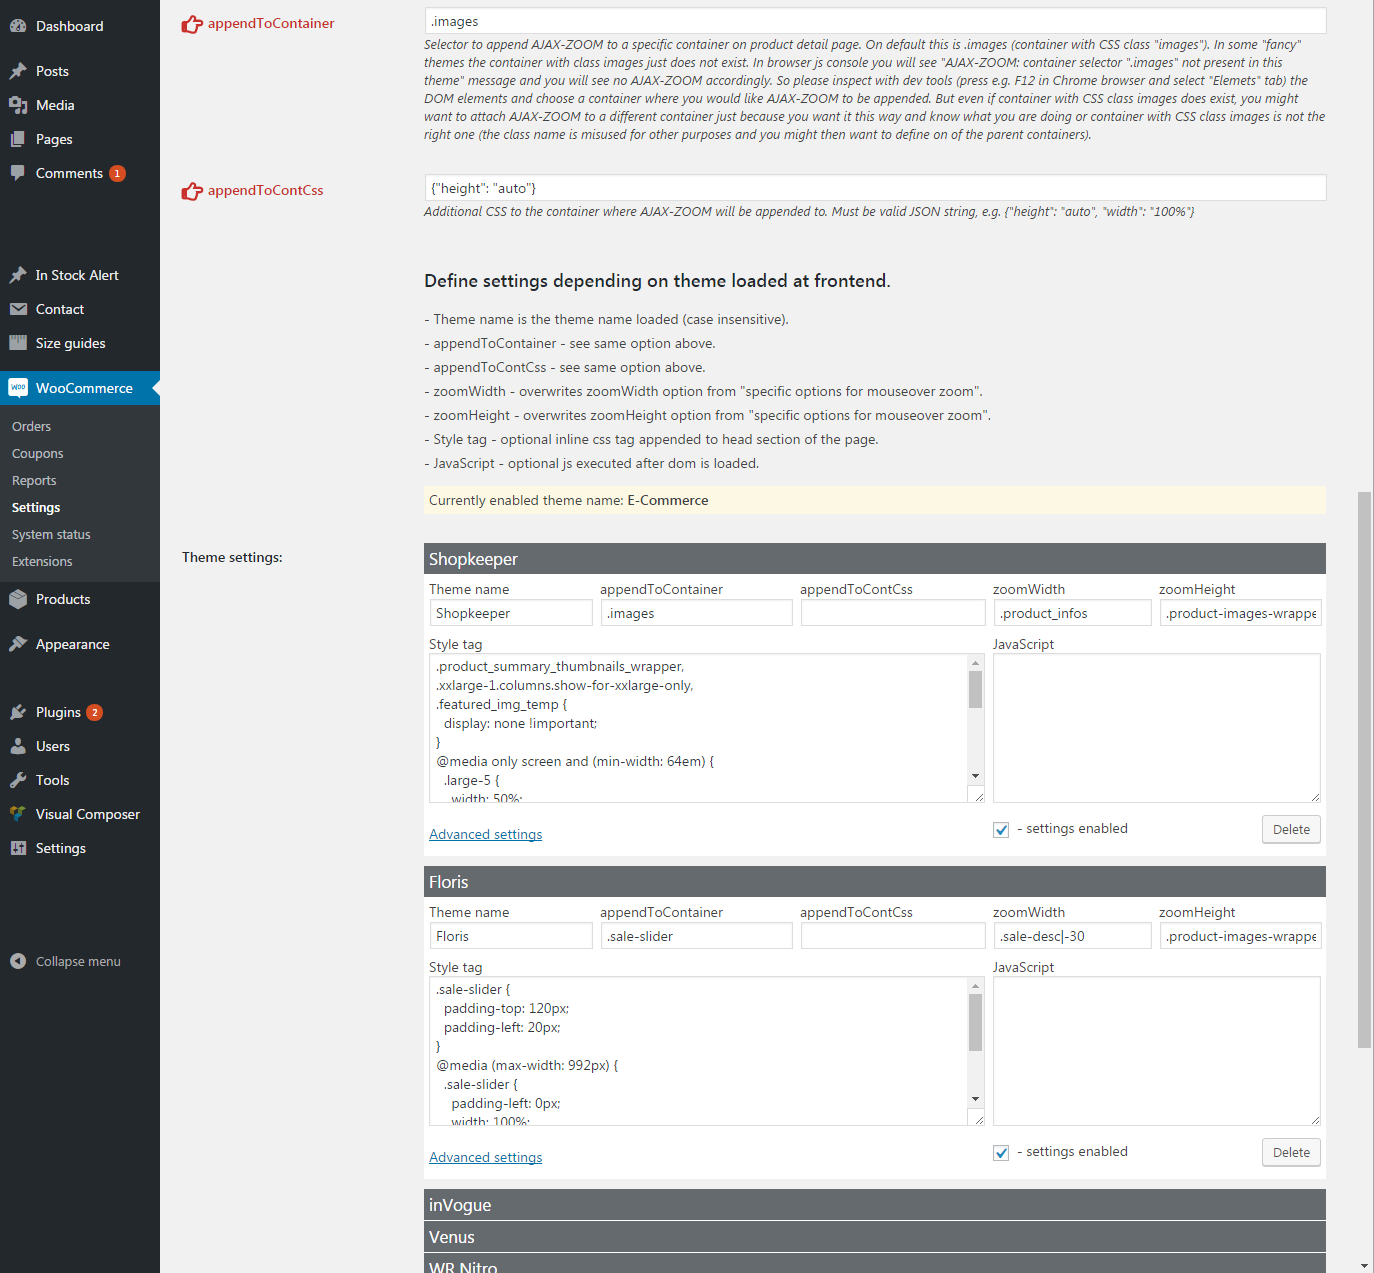Click the Collapse menu arrow icon
Viewport: 1374px width, 1273px height.
pyautogui.click(x=18, y=961)
